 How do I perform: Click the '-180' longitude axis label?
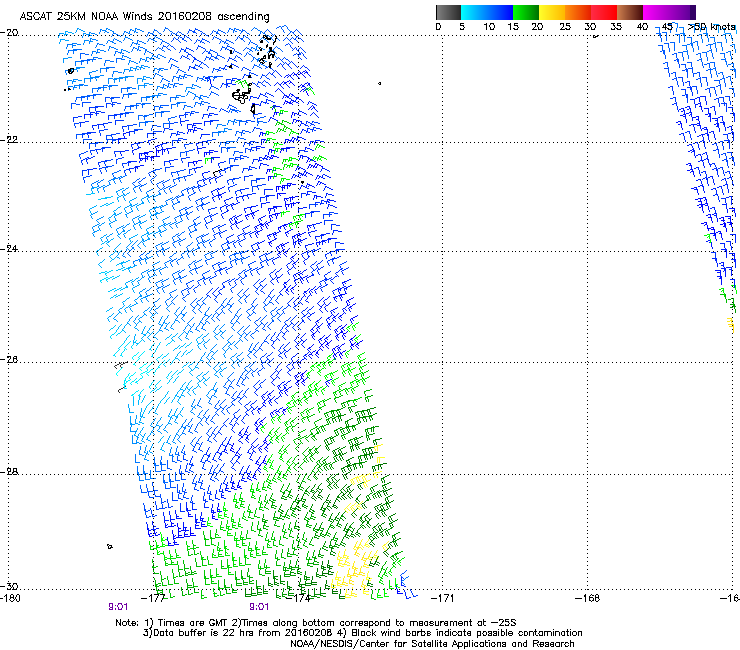click(x=10, y=598)
